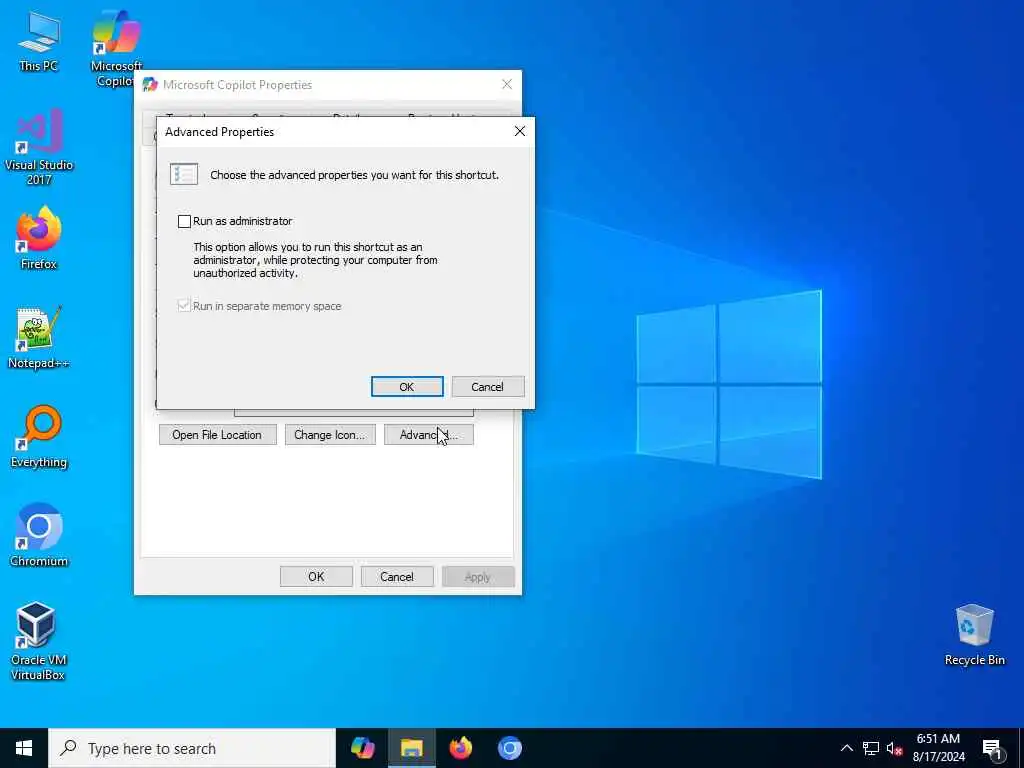
Task: Open the network status tray icon
Action: click(x=871, y=748)
